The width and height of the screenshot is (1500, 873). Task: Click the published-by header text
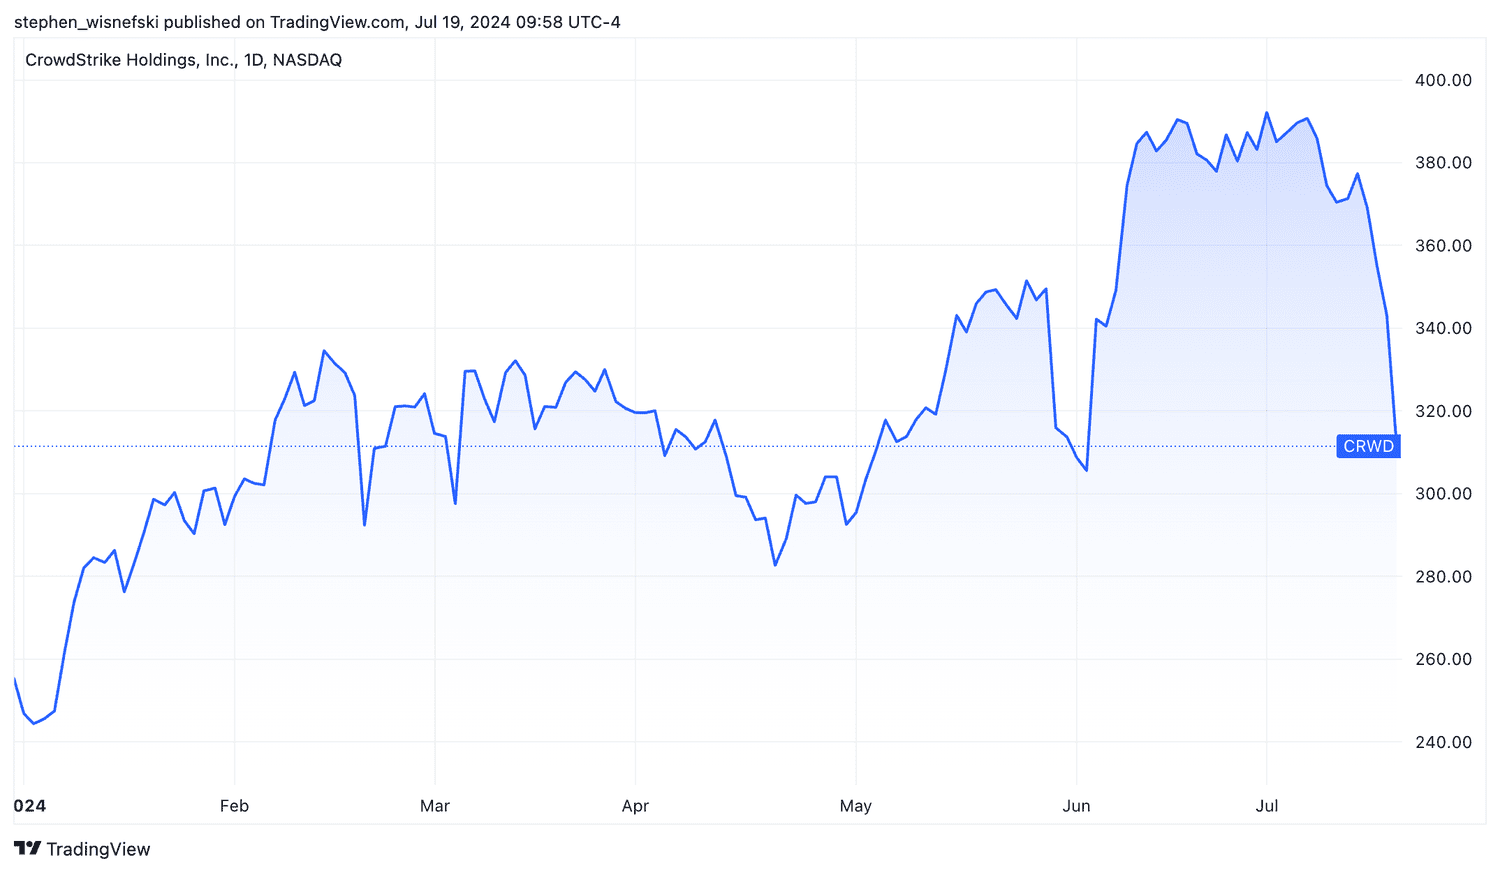pyautogui.click(x=317, y=22)
